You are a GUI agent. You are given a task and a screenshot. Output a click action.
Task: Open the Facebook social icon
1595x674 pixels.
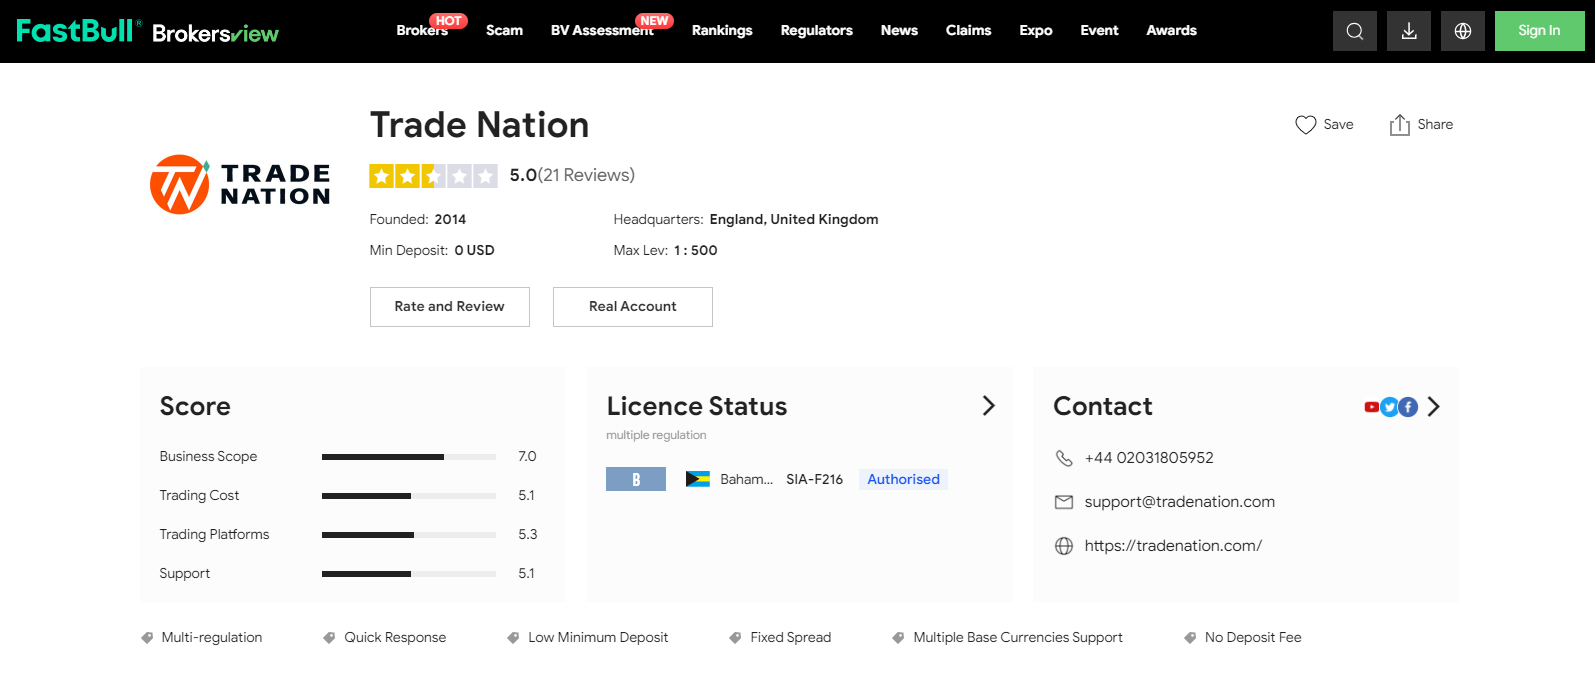tap(1408, 407)
